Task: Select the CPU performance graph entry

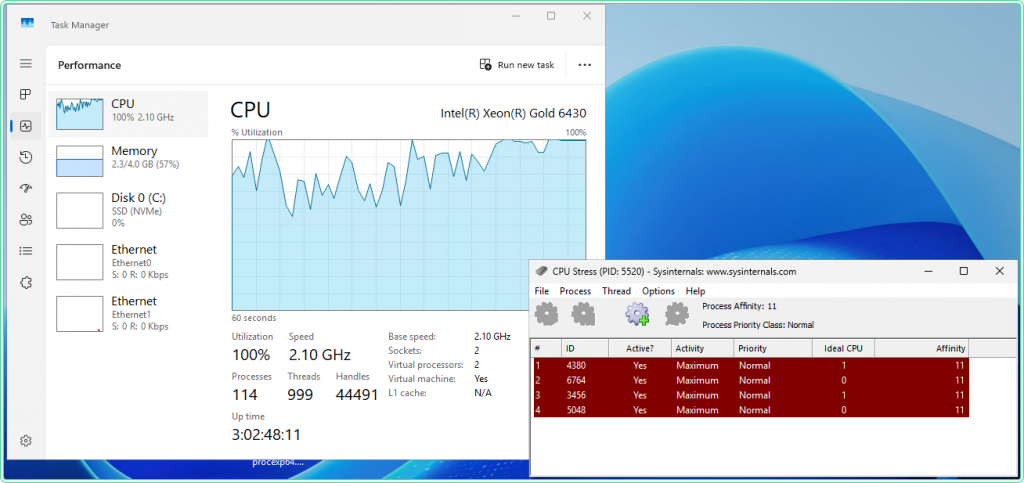Action: pyautogui.click(x=129, y=114)
